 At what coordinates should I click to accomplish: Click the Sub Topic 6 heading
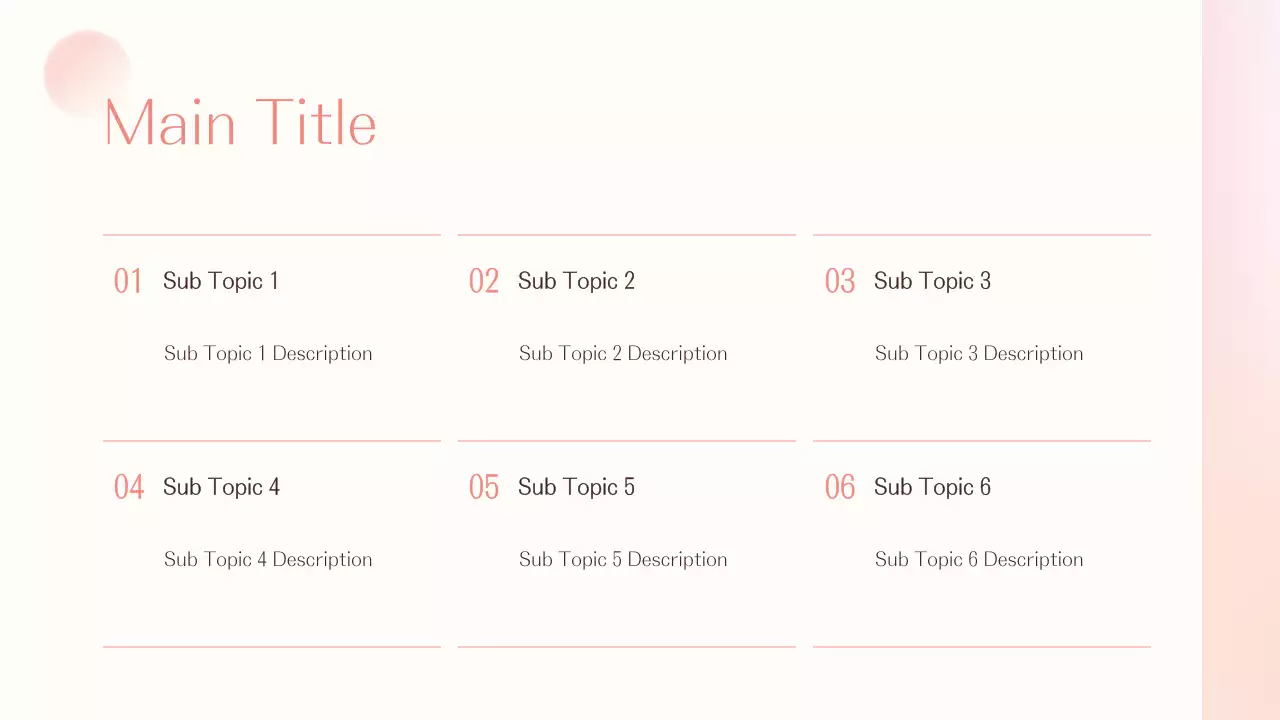coord(932,487)
